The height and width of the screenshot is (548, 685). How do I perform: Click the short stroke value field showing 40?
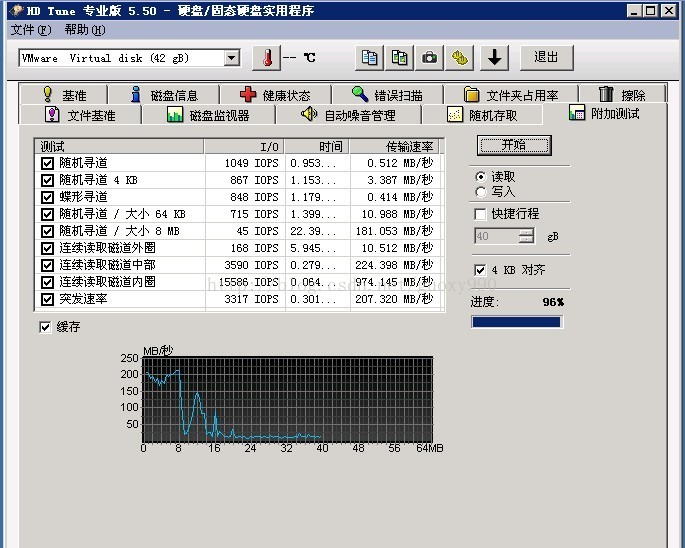497,236
